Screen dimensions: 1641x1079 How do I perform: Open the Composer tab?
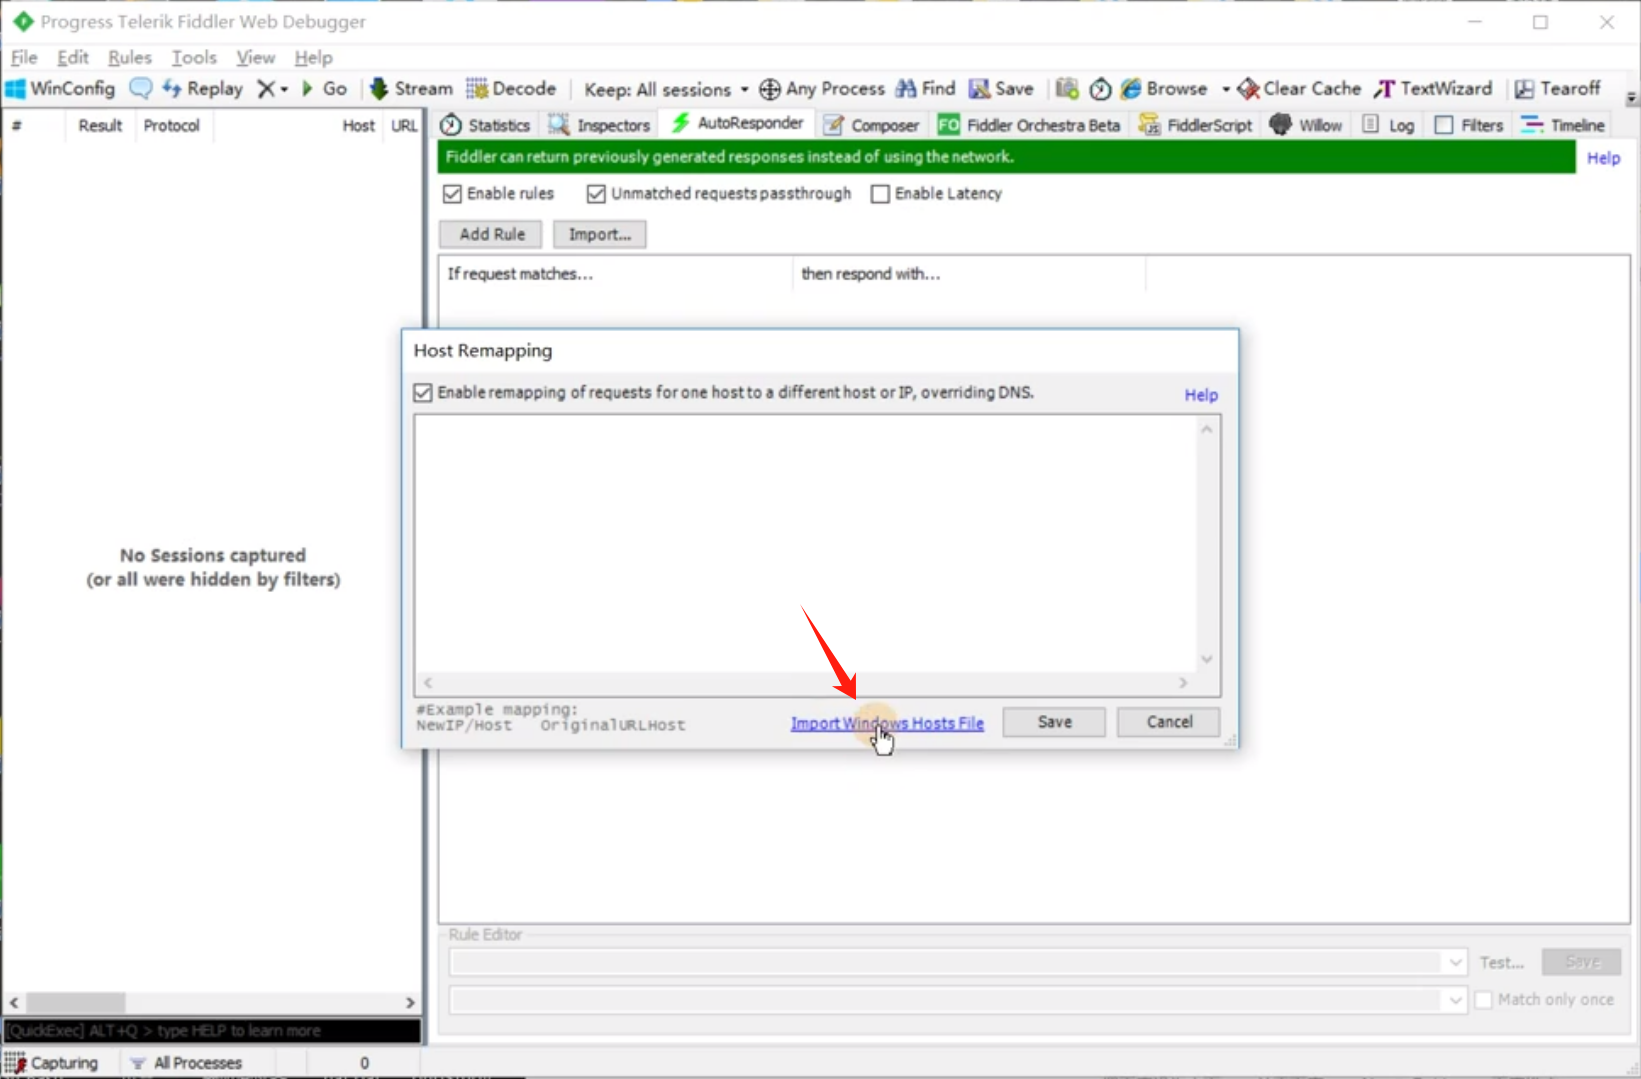click(x=871, y=125)
